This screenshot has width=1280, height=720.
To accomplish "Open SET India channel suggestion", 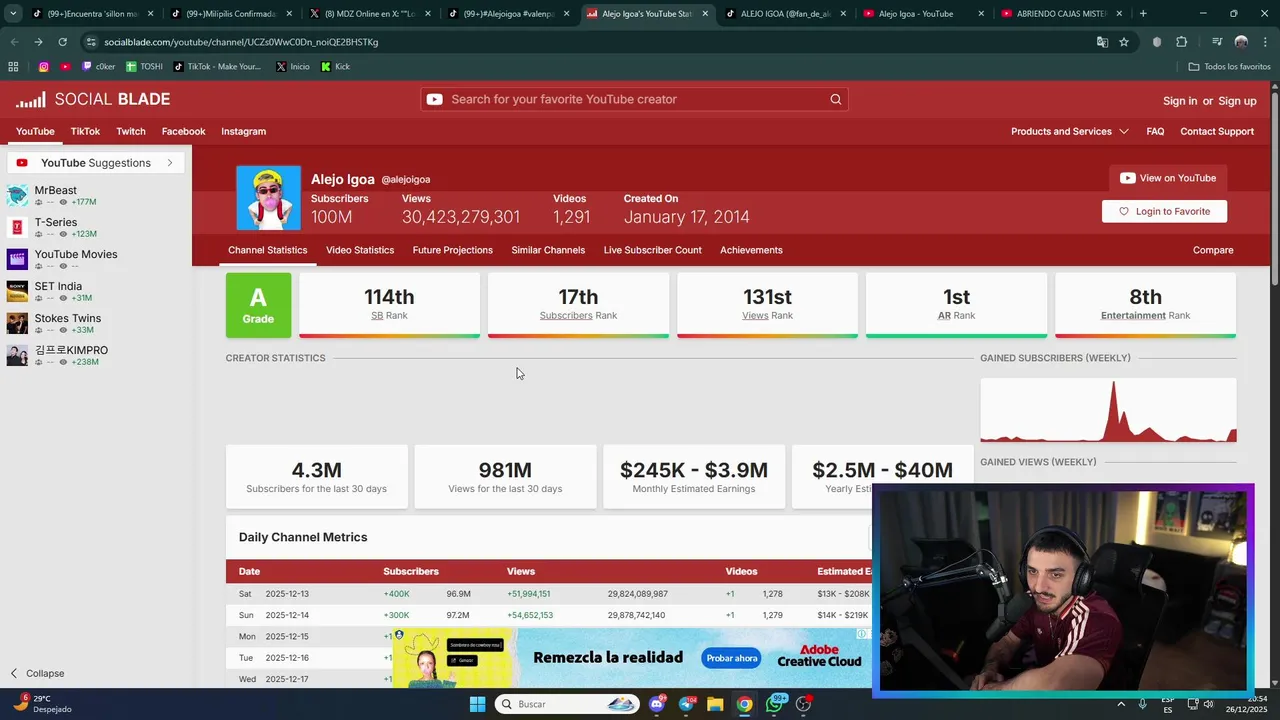I will [x=58, y=286].
